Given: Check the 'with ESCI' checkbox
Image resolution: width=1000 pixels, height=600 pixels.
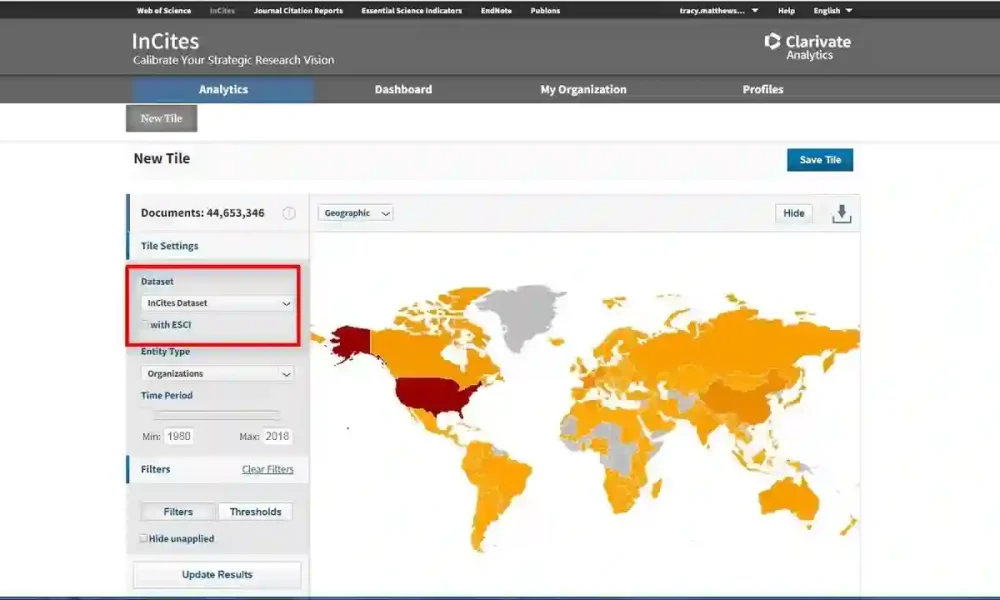Looking at the screenshot, I should [145, 324].
